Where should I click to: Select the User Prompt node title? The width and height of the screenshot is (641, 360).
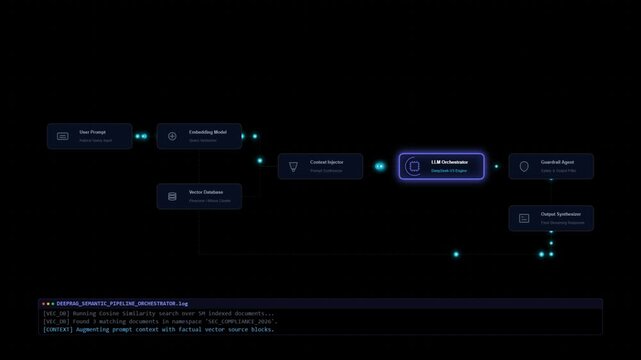(92, 132)
